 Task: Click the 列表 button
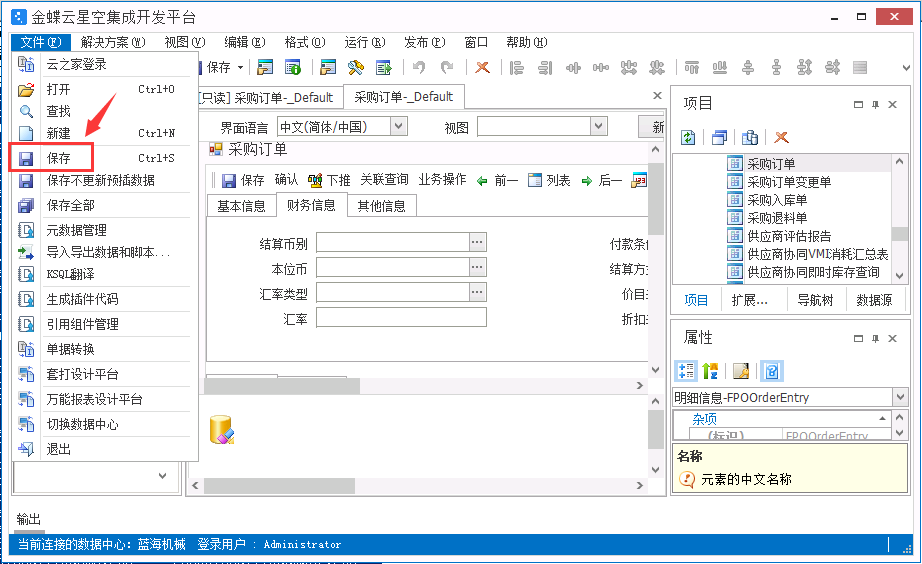549,180
